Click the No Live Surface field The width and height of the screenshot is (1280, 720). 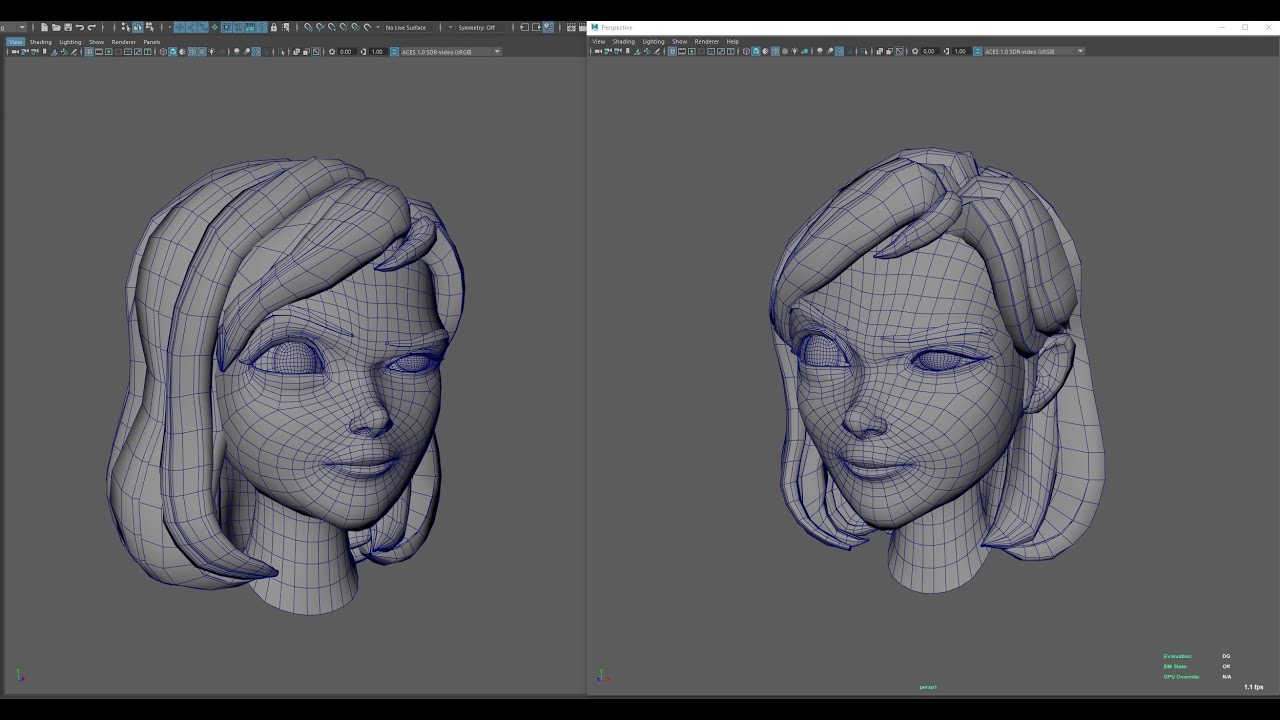[x=406, y=27]
